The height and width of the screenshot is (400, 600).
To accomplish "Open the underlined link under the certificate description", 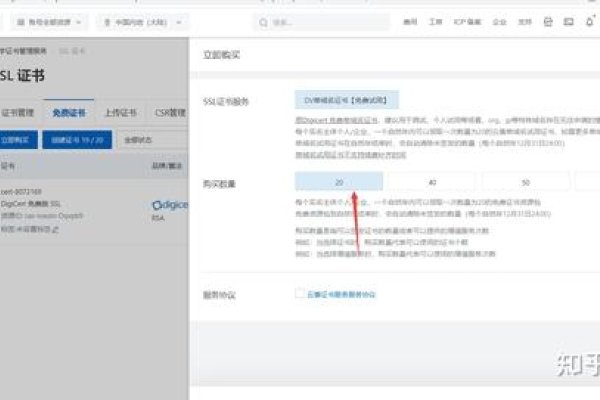I will (x=351, y=155).
